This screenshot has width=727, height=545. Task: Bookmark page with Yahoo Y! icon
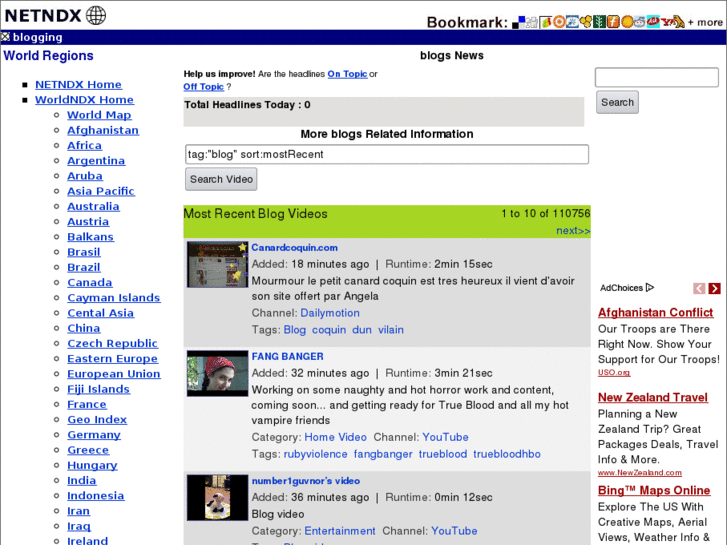tap(667, 22)
